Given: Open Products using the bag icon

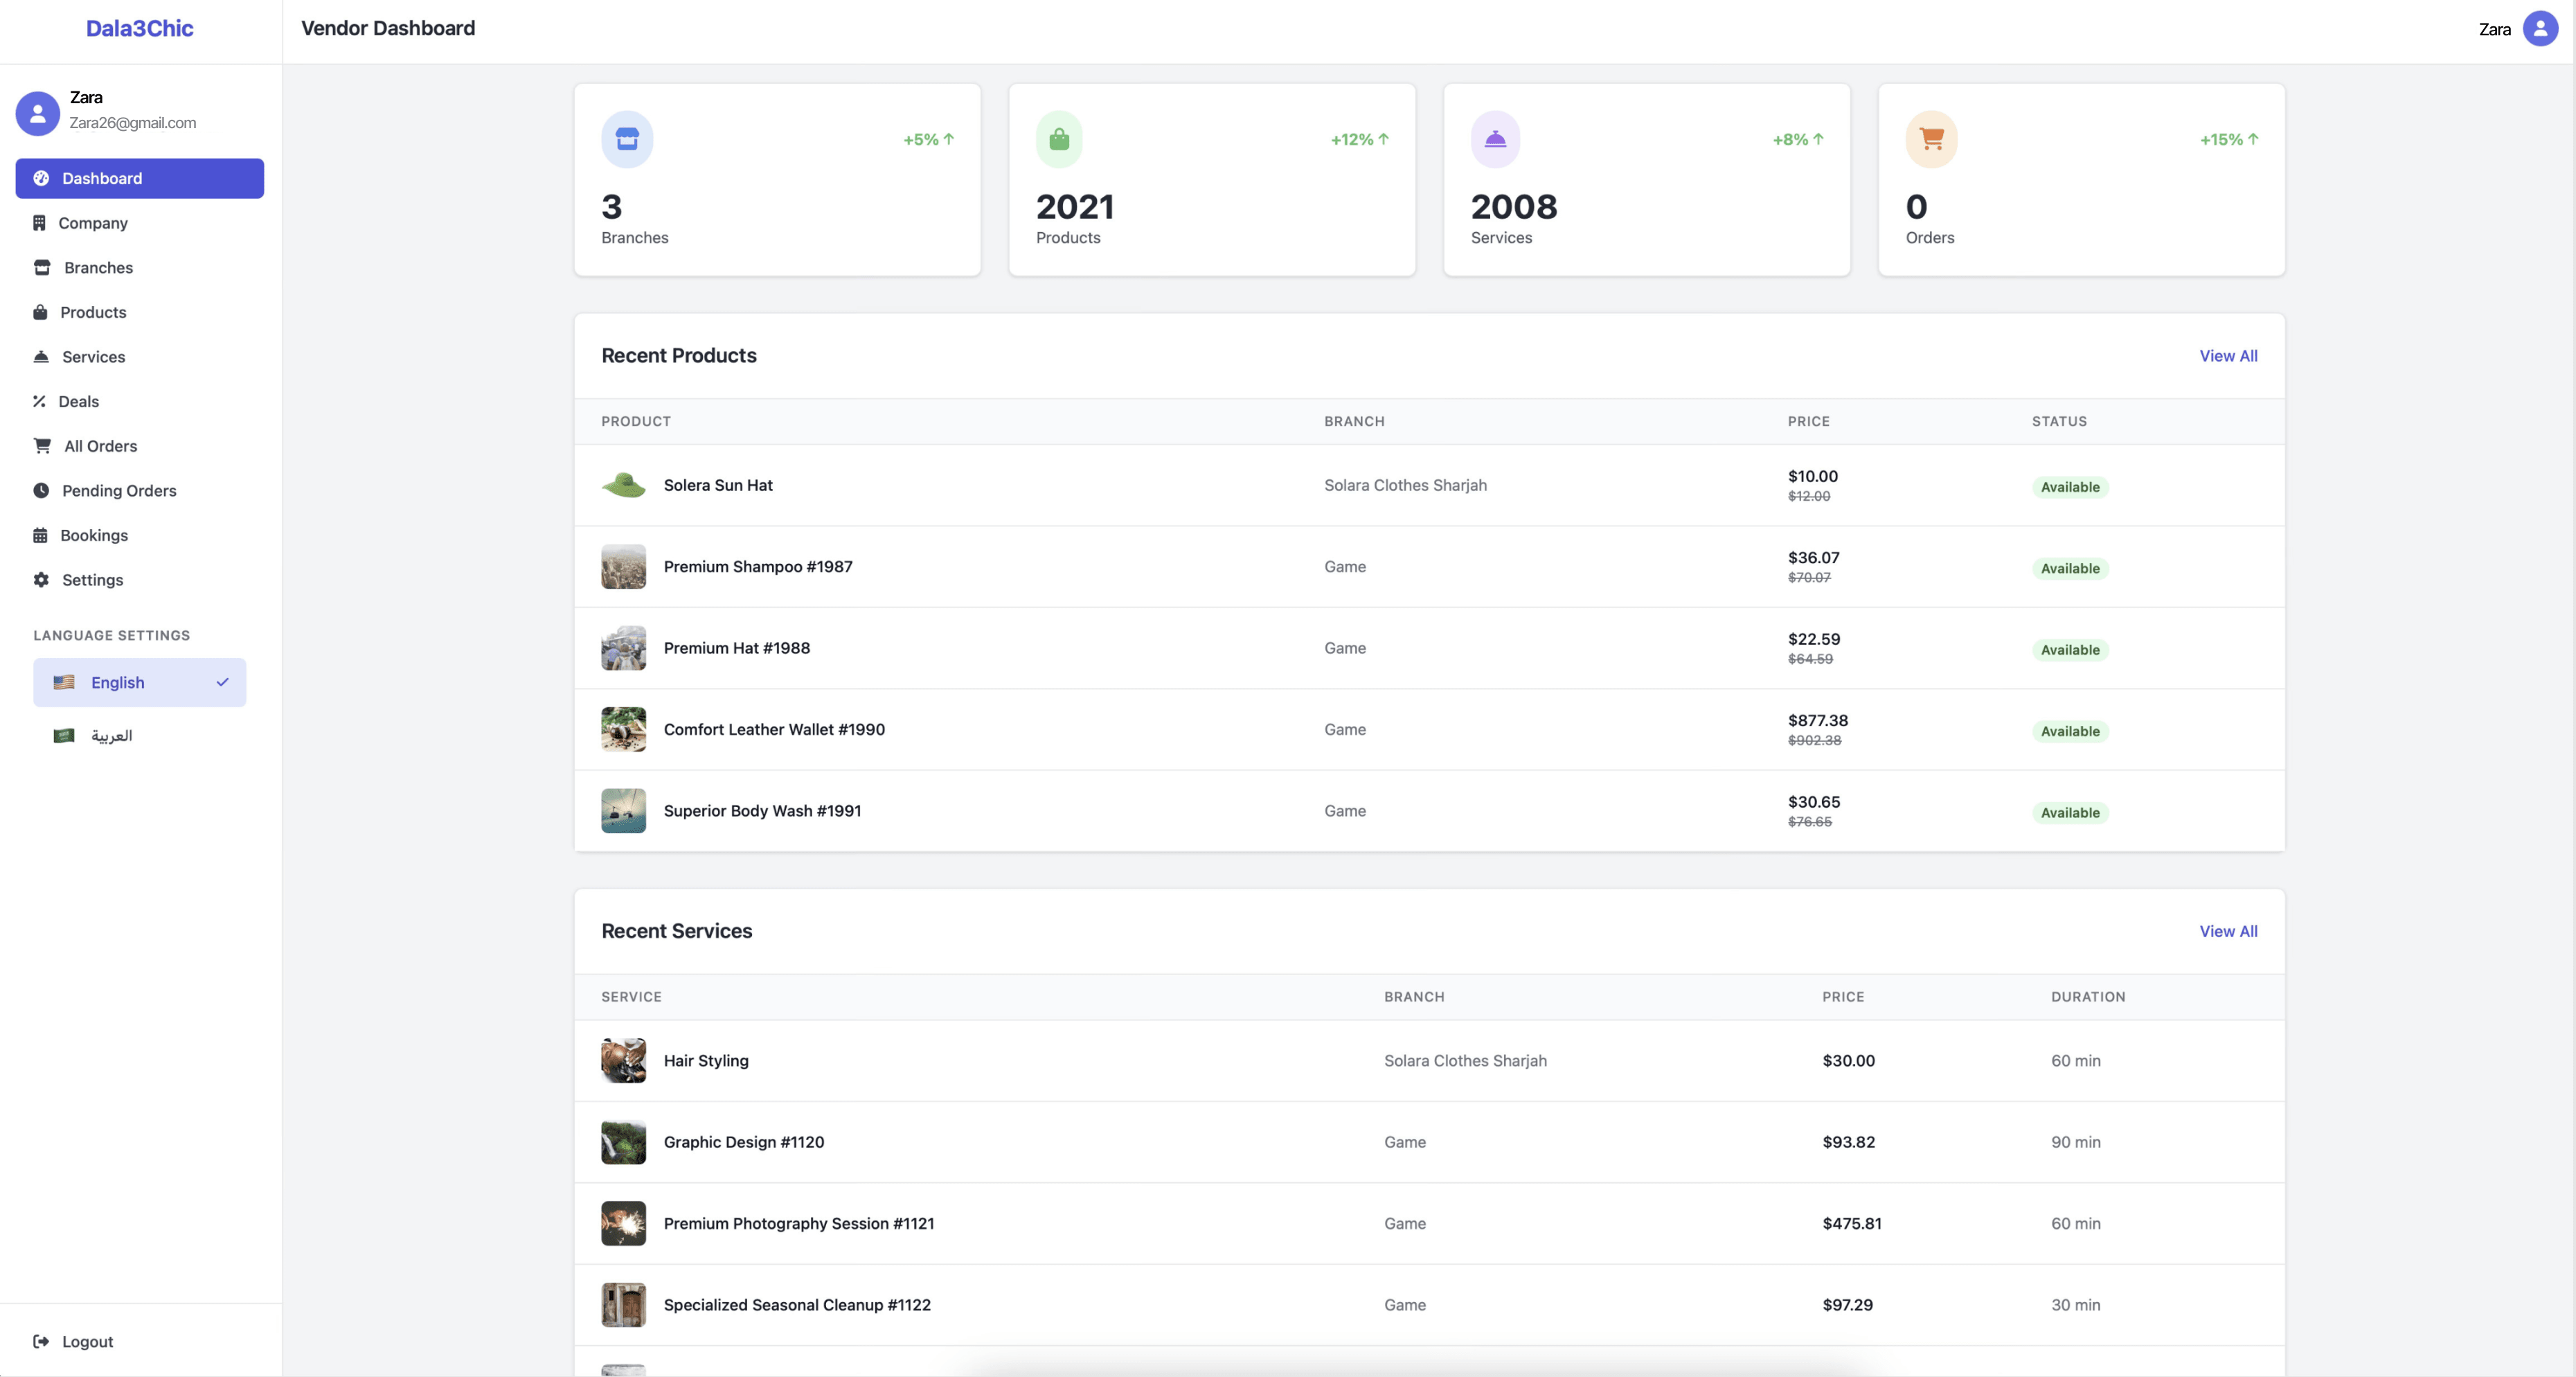Looking at the screenshot, I should coord(40,312).
